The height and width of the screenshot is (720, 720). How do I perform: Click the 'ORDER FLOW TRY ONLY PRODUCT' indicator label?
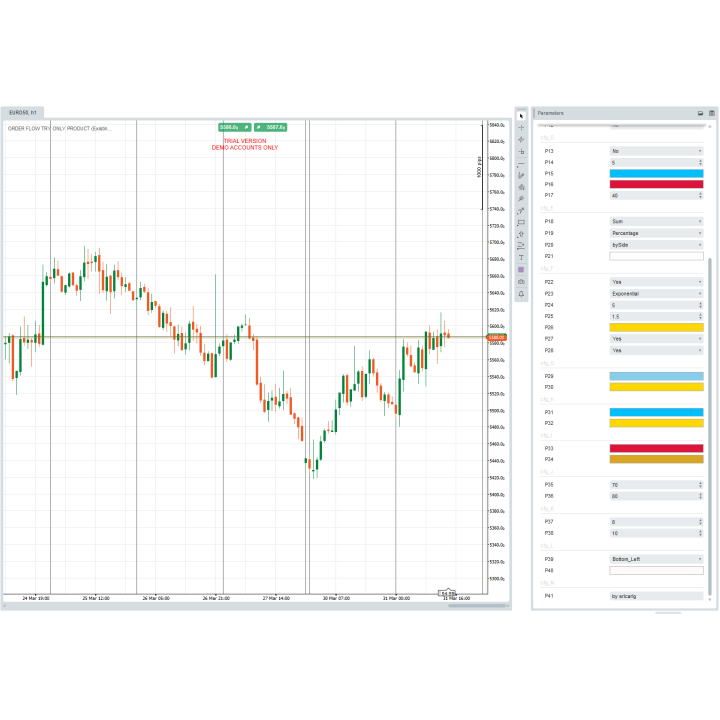[60, 129]
